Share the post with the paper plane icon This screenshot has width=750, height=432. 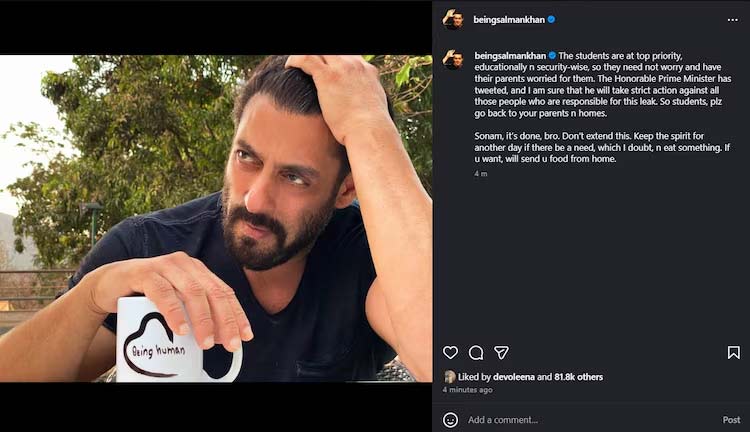501,353
